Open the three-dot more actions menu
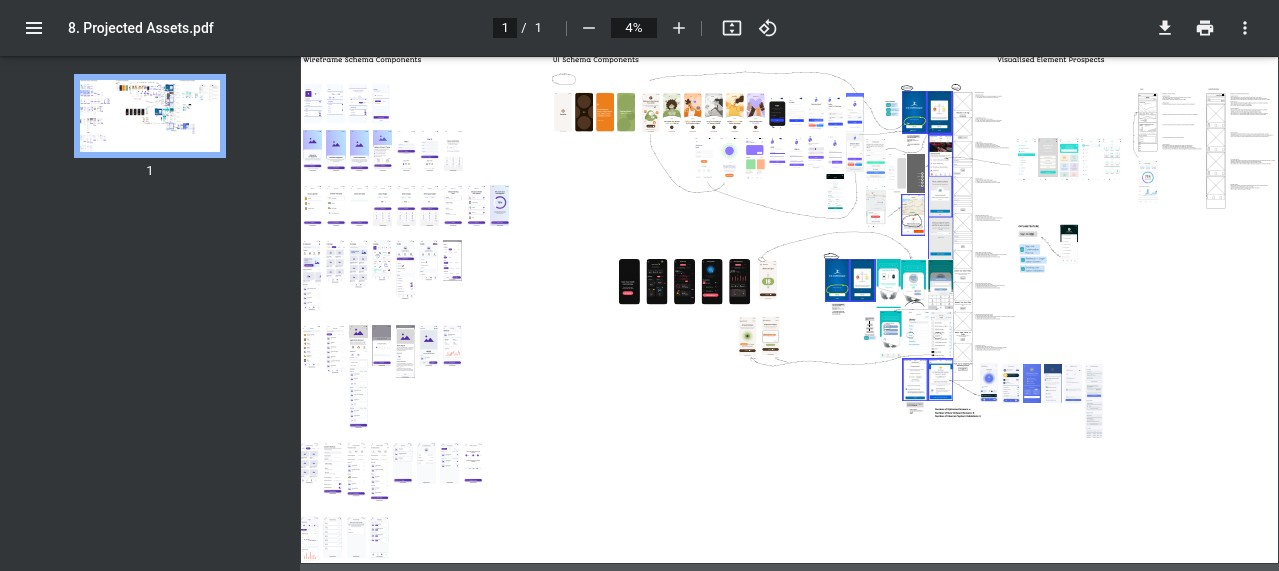 pos(1245,28)
